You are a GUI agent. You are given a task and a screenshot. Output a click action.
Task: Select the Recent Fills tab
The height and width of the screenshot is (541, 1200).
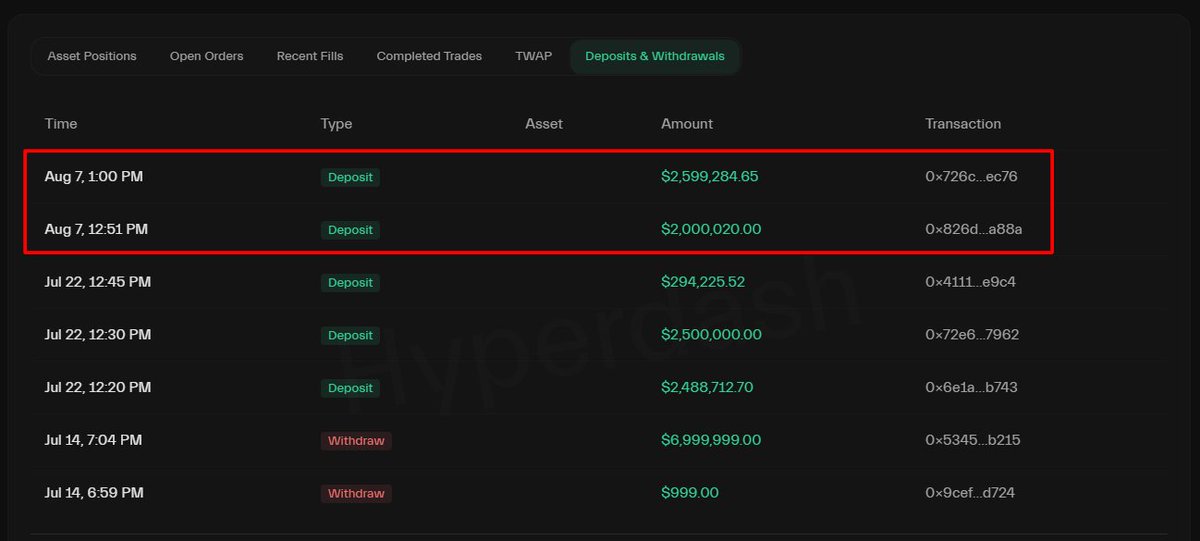310,56
